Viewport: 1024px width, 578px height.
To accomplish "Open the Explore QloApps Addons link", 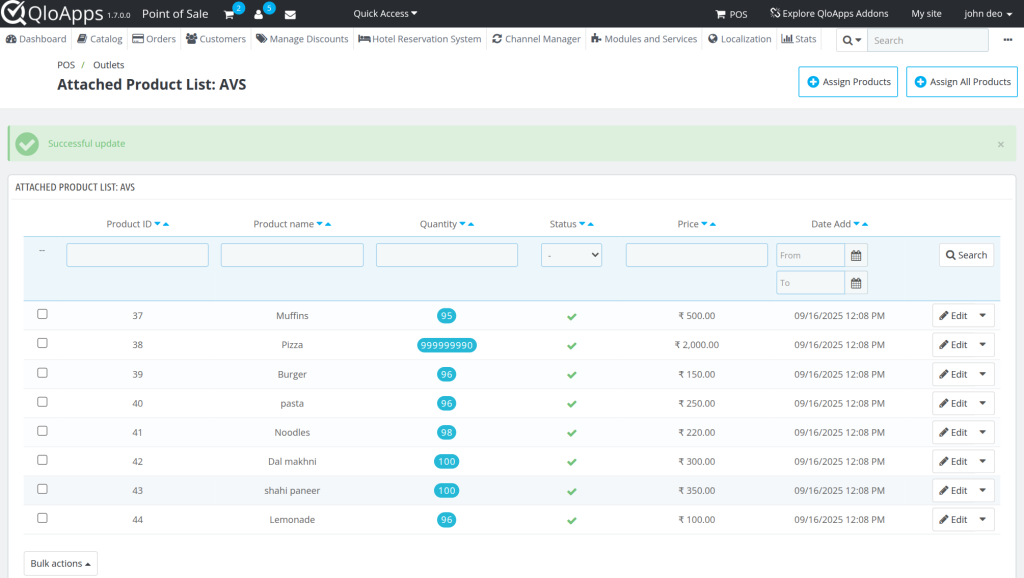I will (829, 13).
